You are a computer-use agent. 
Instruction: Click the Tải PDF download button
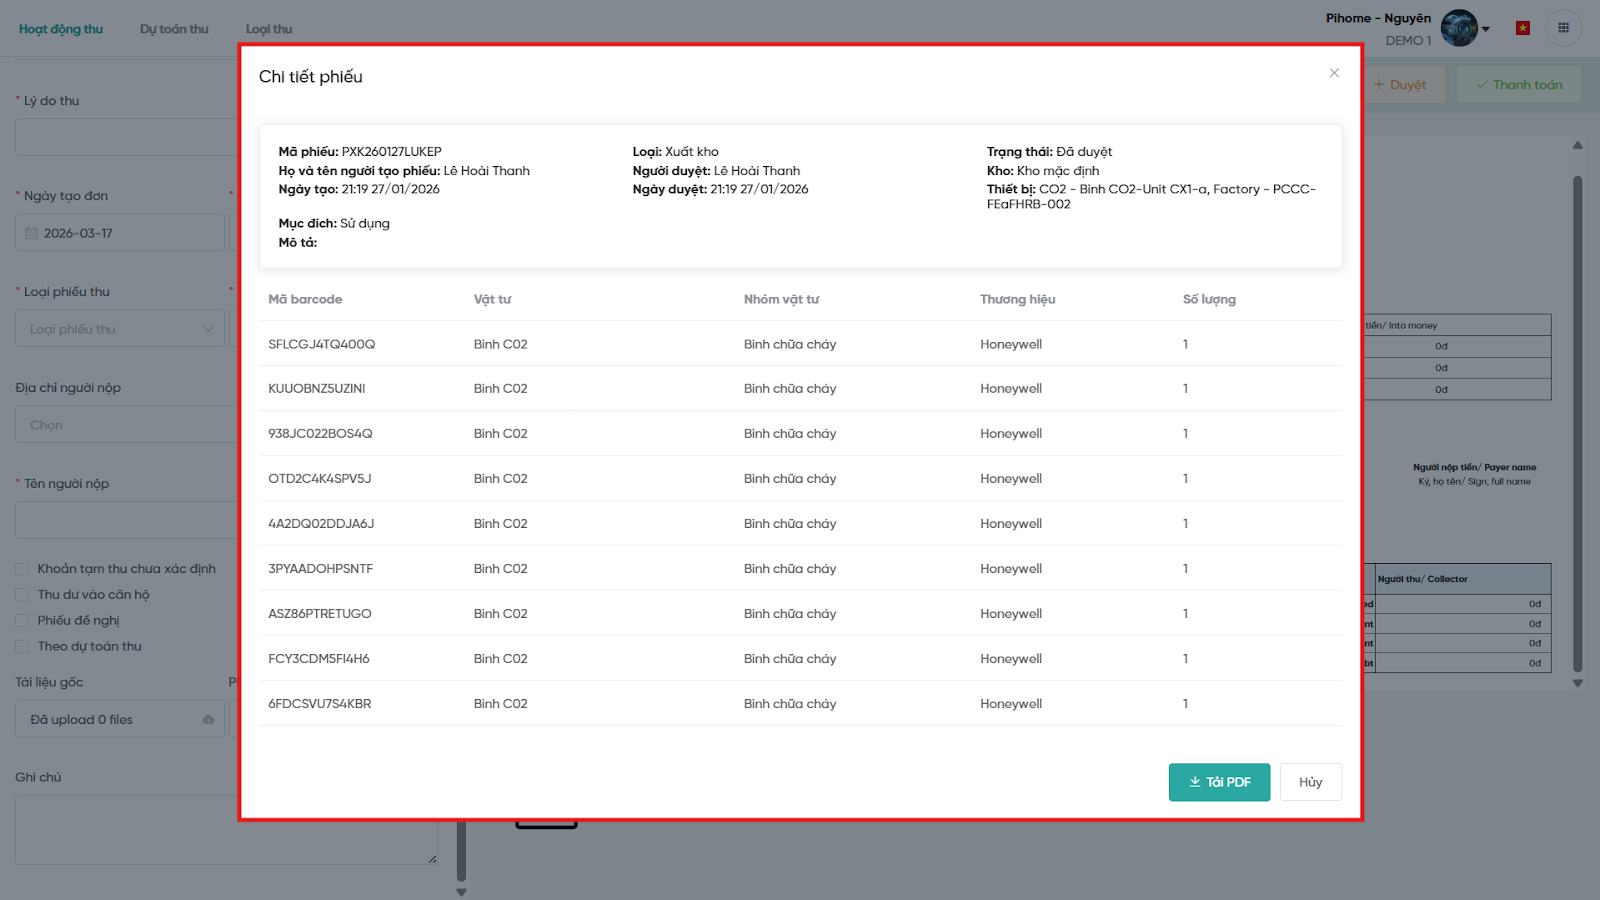[x=1219, y=782]
